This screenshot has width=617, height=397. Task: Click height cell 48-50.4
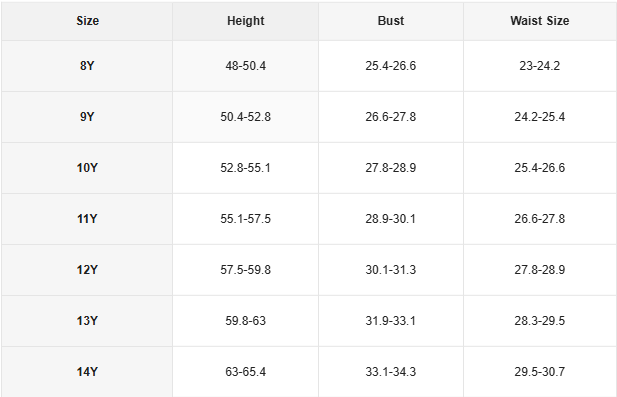246,66
